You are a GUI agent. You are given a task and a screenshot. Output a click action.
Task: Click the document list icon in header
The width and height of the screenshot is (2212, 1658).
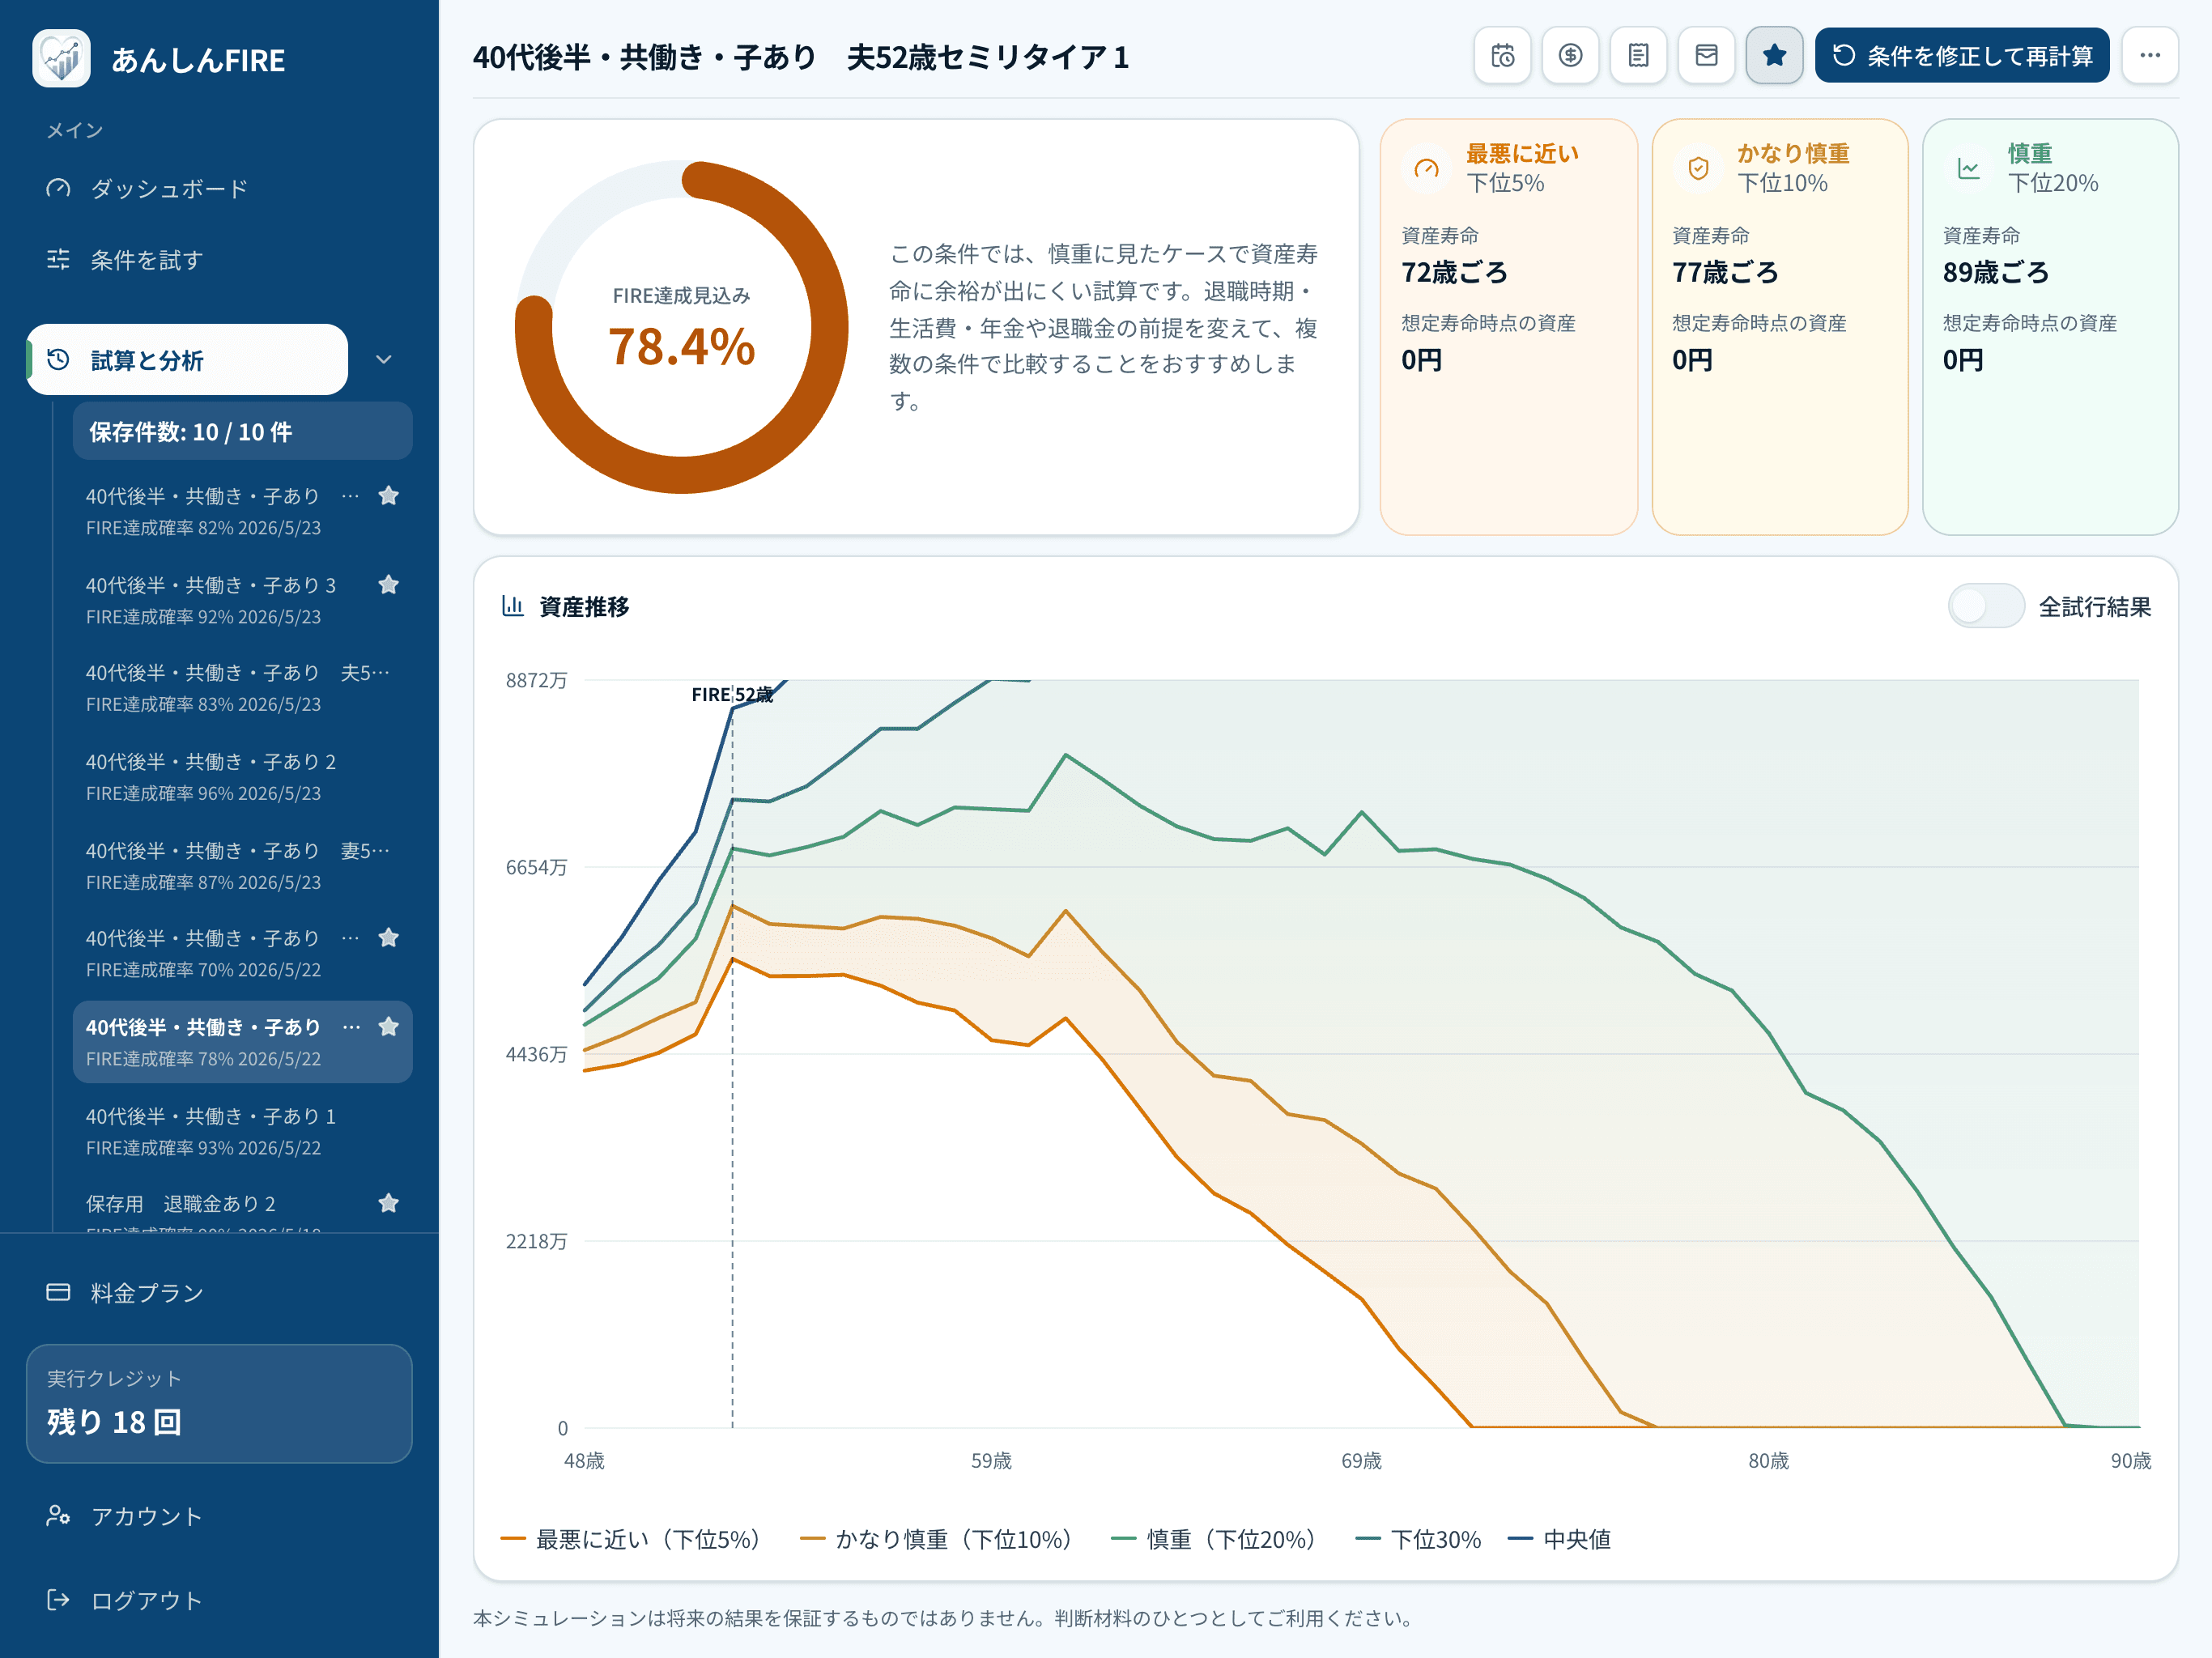pyautogui.click(x=1638, y=55)
